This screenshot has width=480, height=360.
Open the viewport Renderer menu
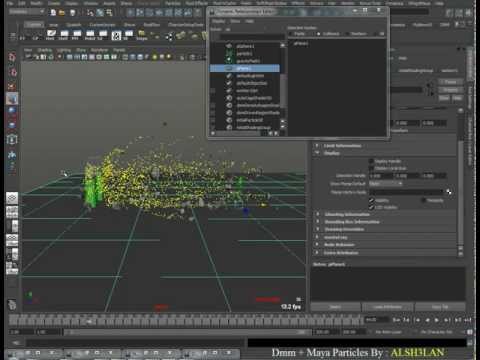pyautogui.click(x=99, y=50)
